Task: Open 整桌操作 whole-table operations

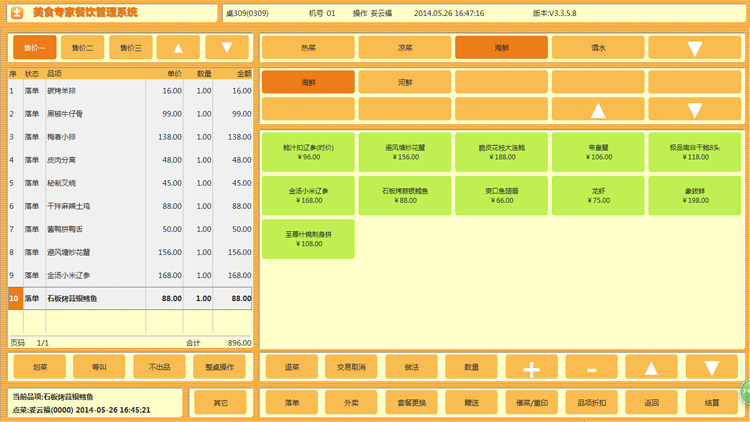Action: [219, 367]
